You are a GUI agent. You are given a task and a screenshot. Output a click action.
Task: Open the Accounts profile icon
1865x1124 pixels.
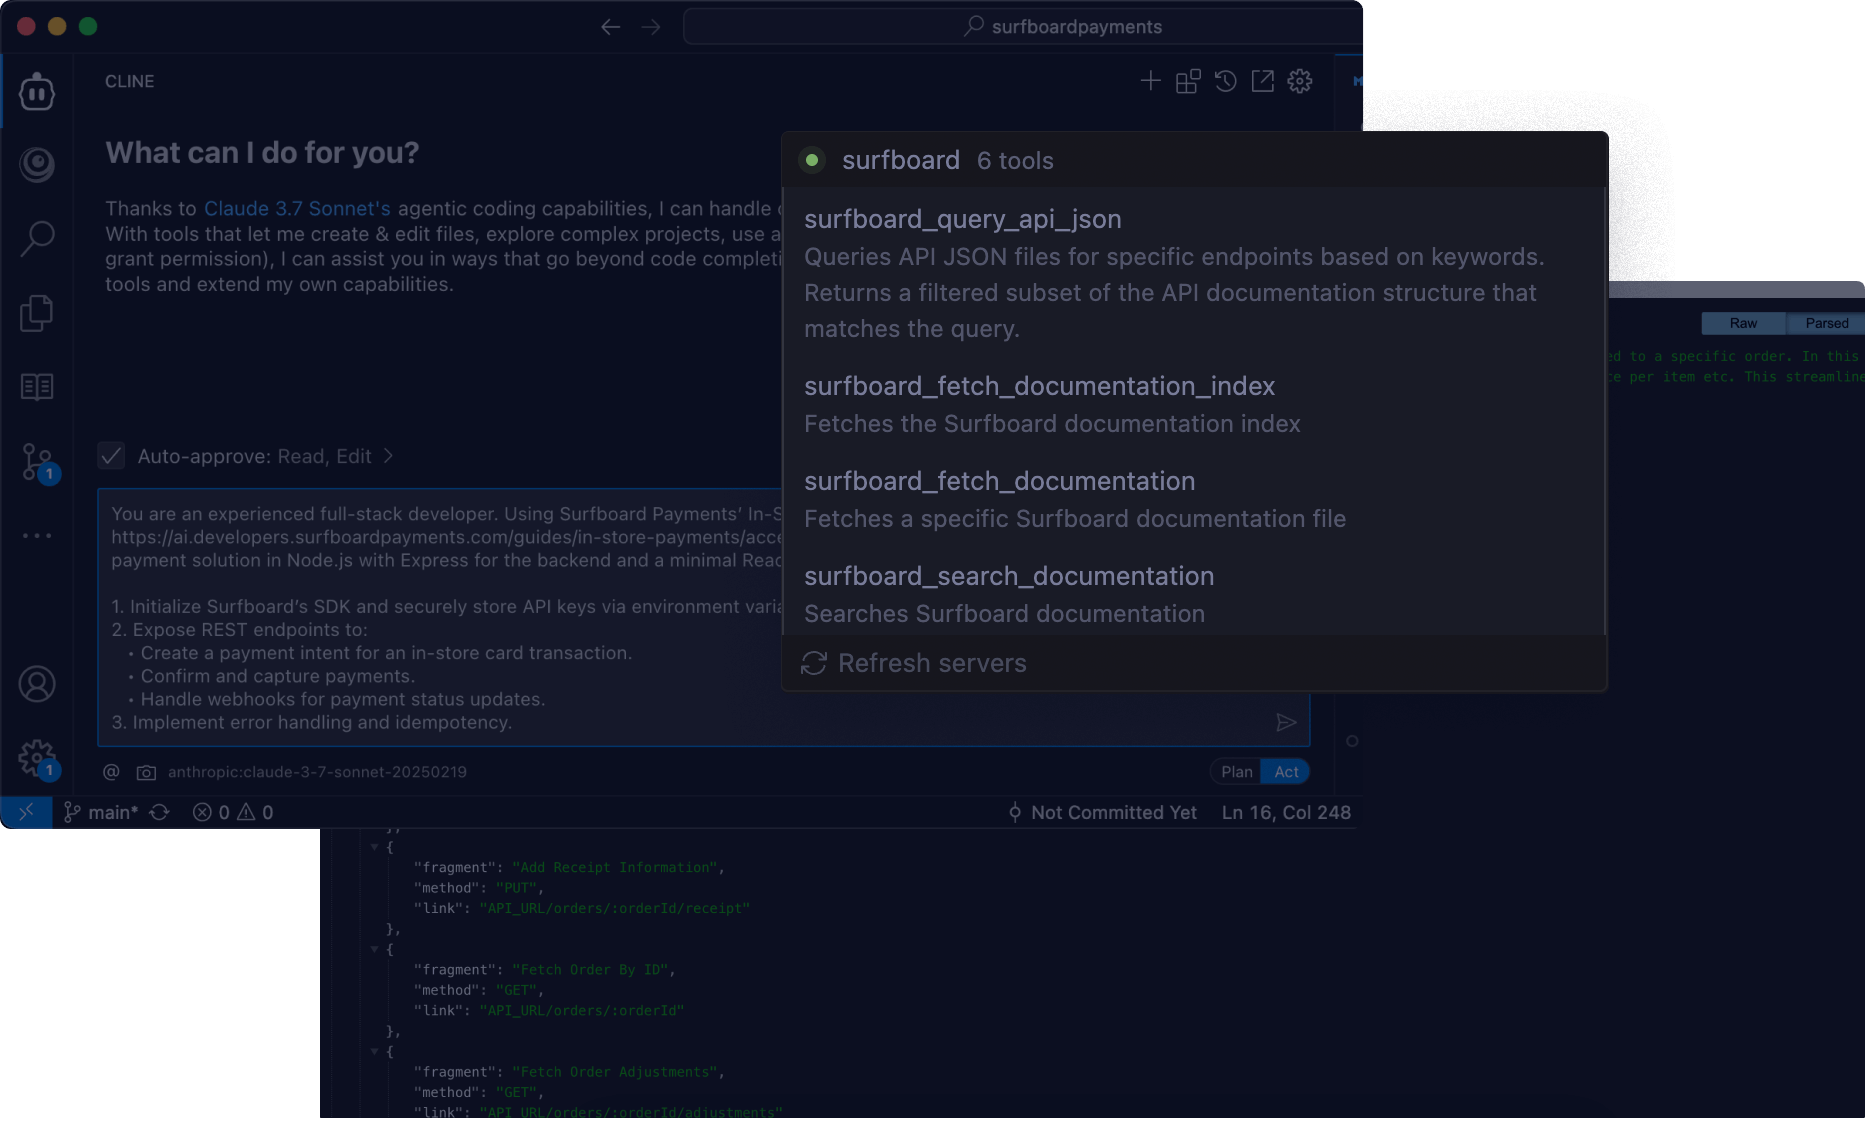[37, 684]
